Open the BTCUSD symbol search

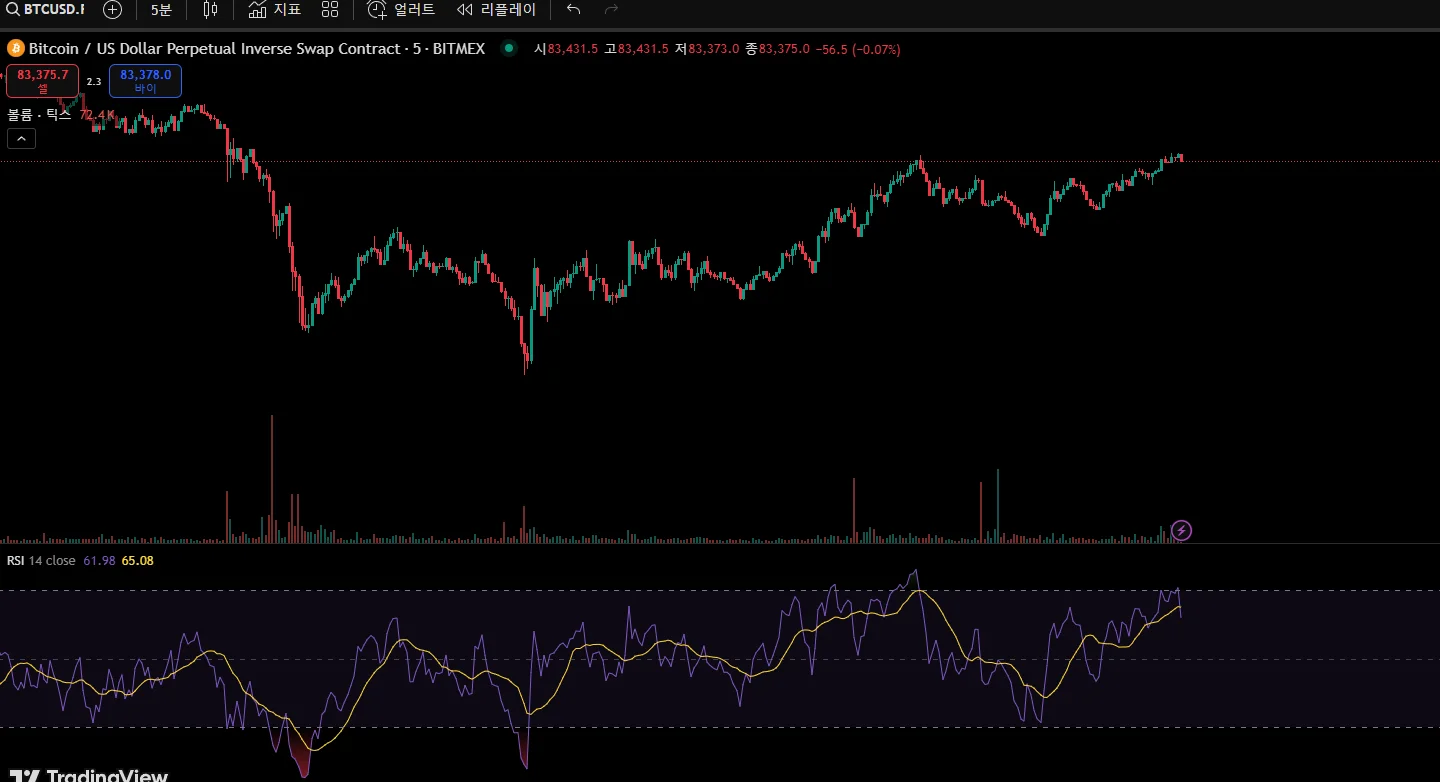pos(46,10)
